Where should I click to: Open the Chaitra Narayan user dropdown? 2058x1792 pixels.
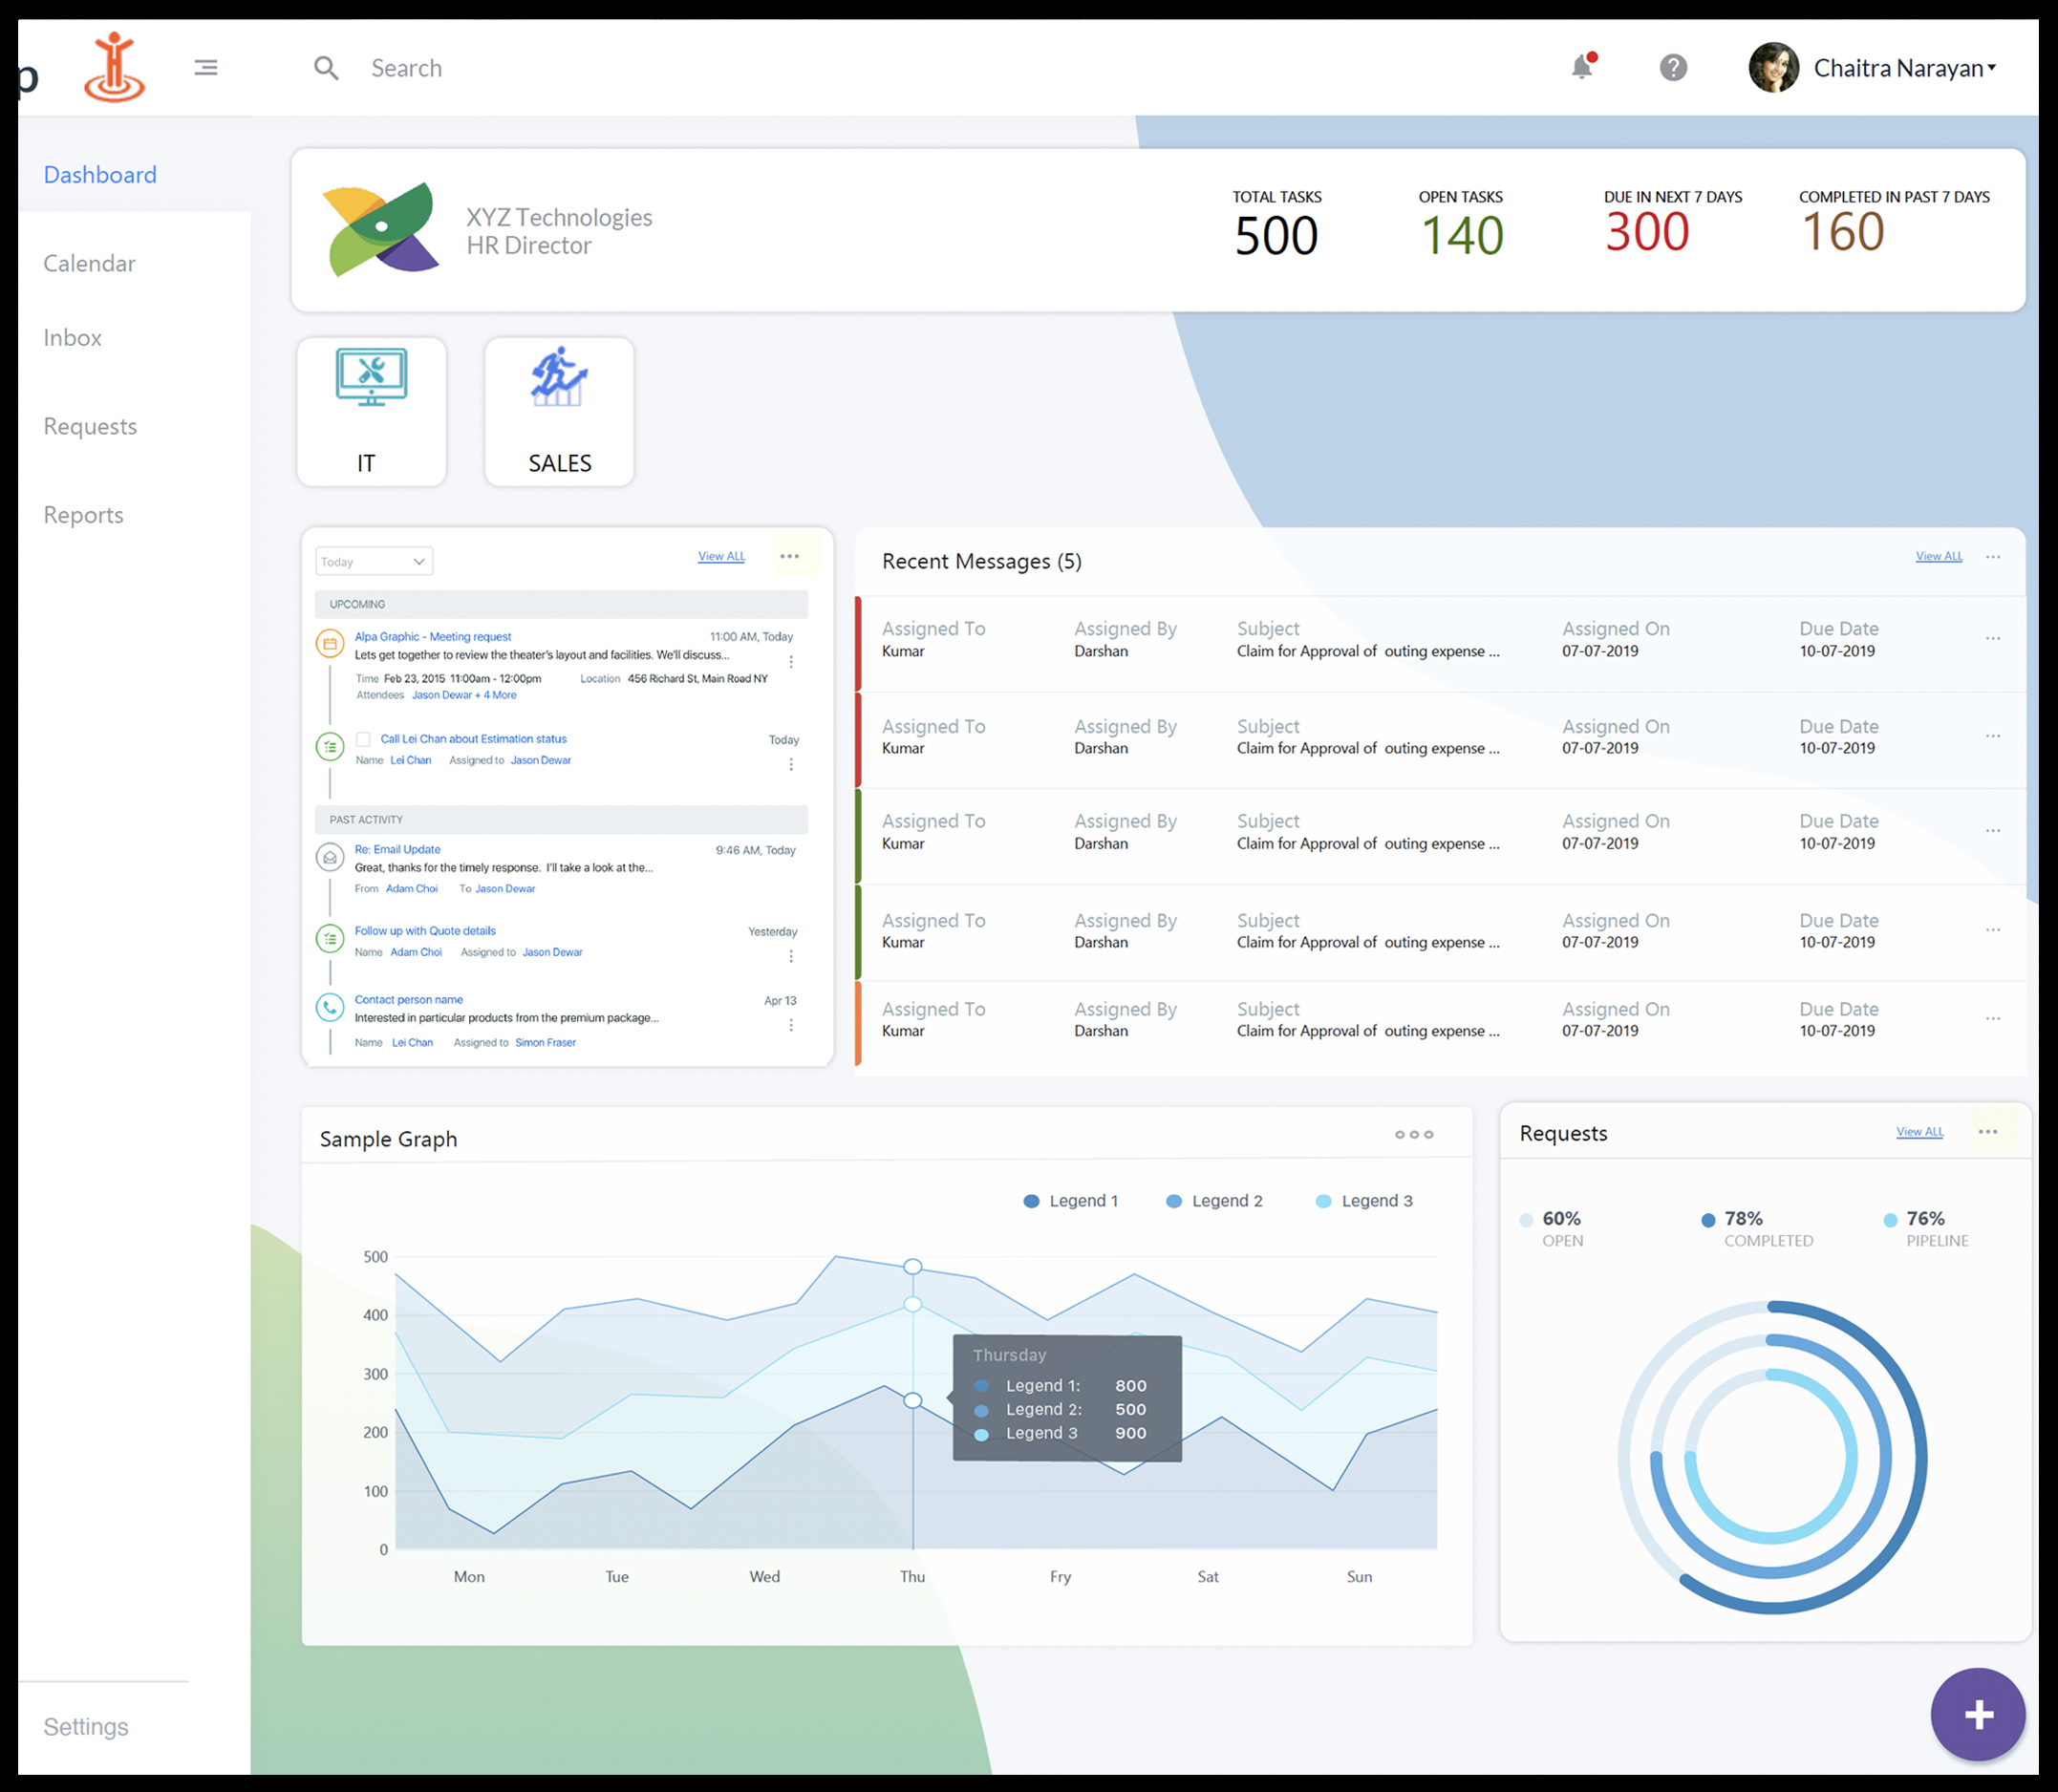click(x=1904, y=68)
